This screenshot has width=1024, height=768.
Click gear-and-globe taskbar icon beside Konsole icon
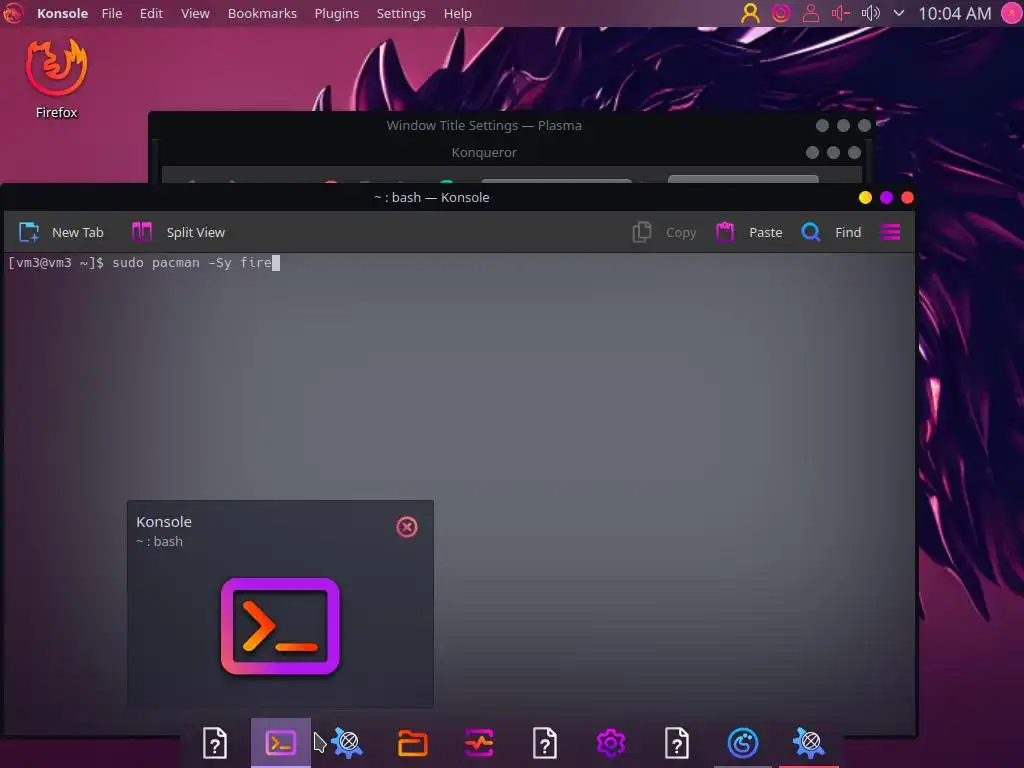(347, 743)
